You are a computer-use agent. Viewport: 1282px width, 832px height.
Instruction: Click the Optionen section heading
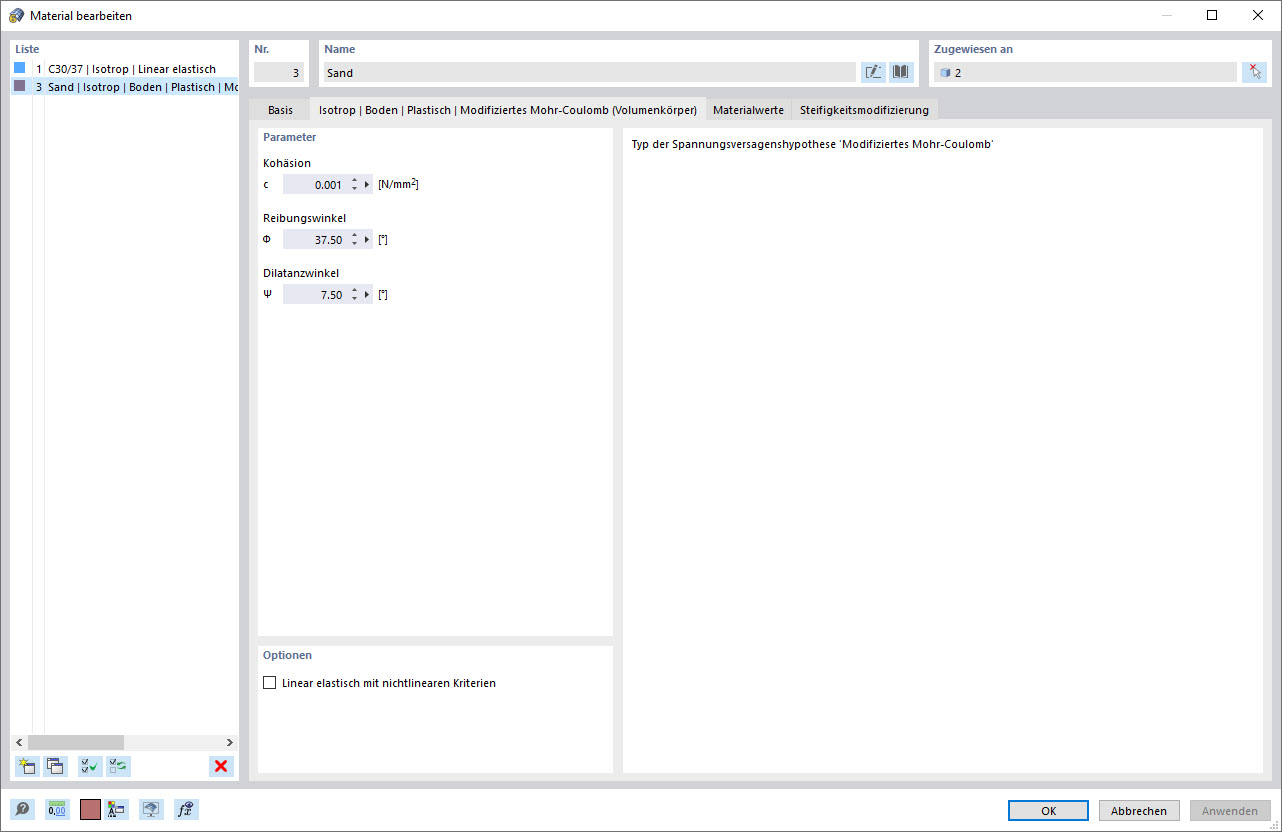click(x=287, y=655)
